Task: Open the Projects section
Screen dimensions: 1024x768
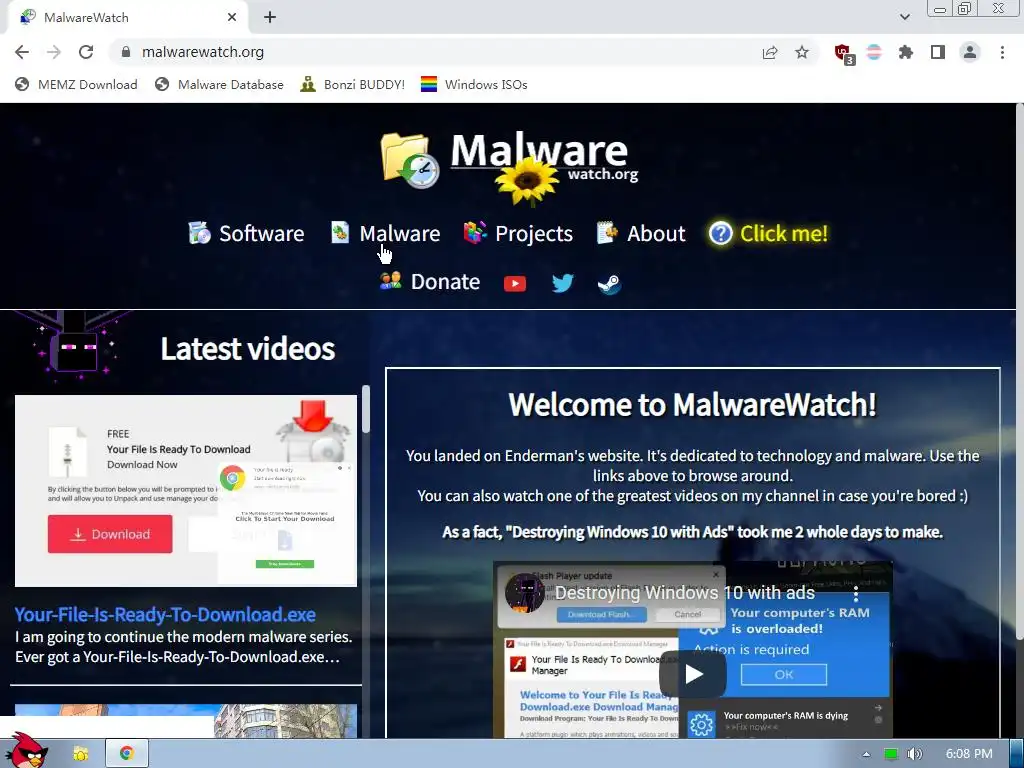Action: tap(518, 233)
